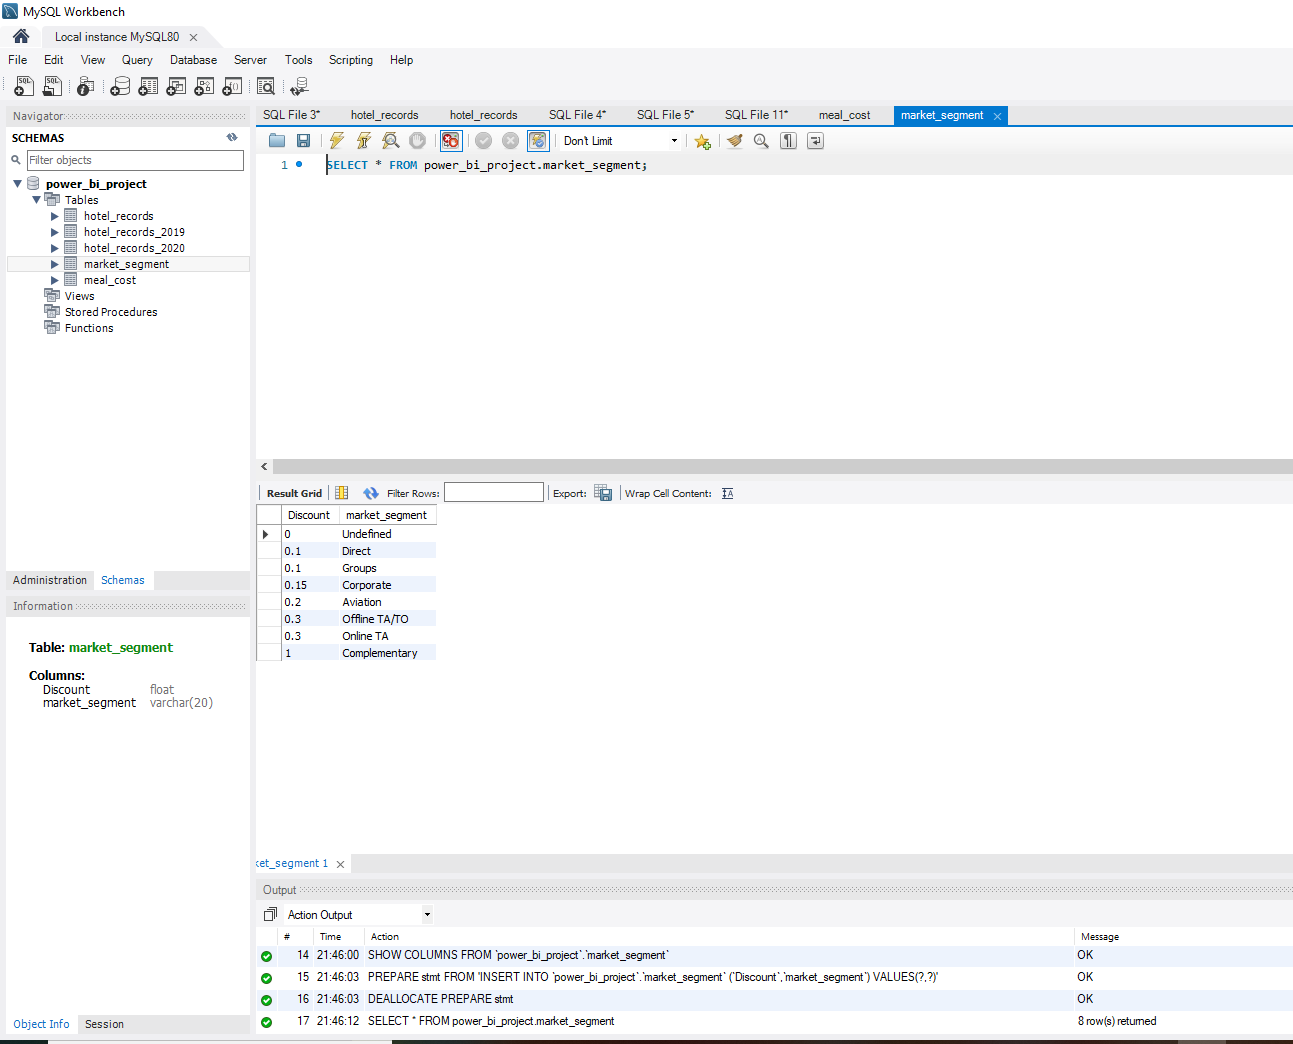Toggle invisible characters display in SQL editor
The width and height of the screenshot is (1293, 1044).
coord(788,140)
